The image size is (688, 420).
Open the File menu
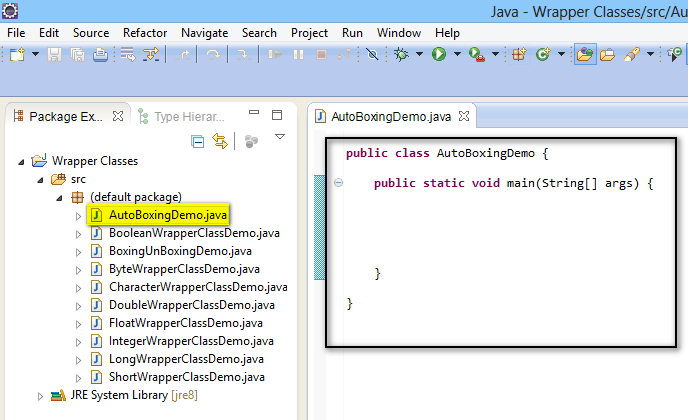[16, 33]
